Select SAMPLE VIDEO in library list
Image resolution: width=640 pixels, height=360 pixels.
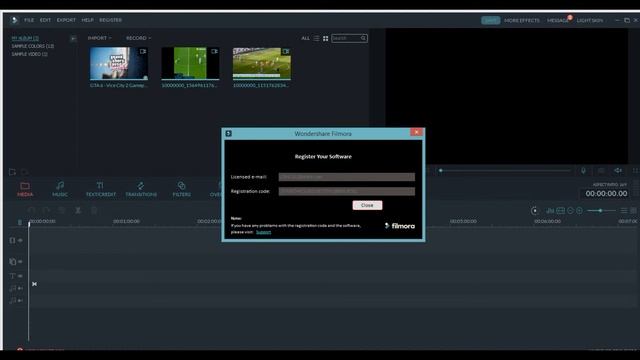pos(29,54)
